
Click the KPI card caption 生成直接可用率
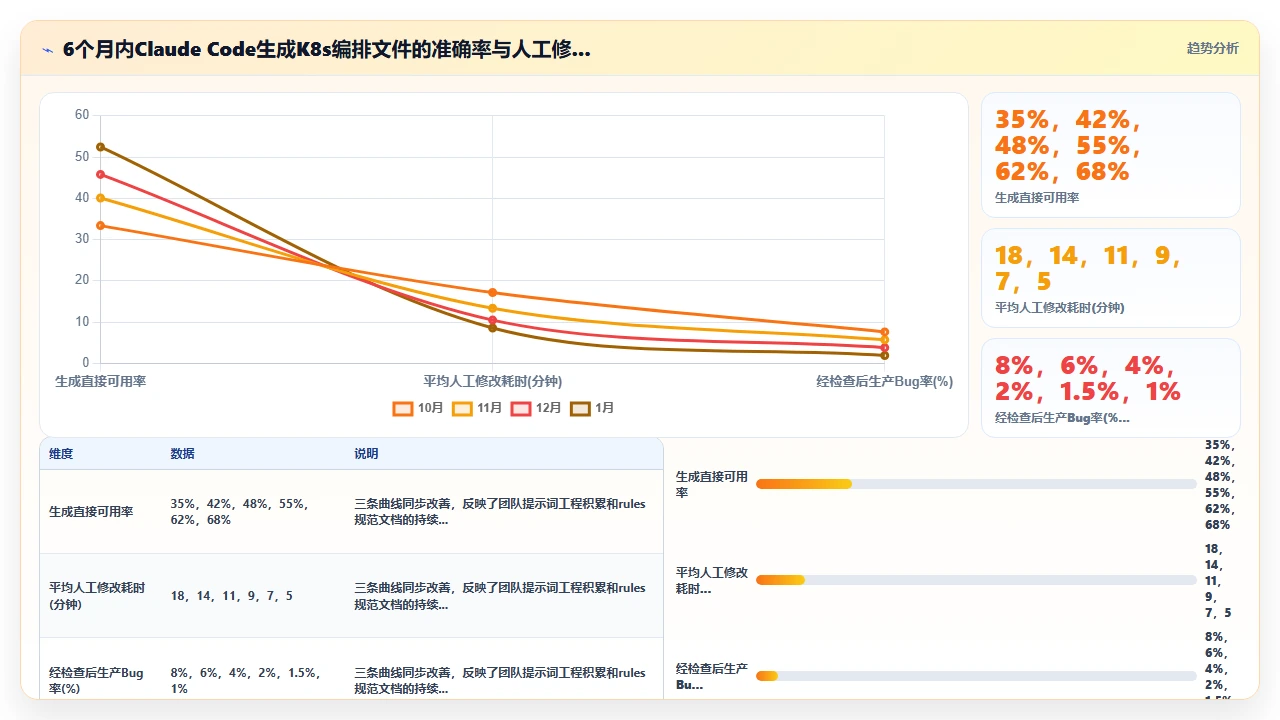[1037, 198]
